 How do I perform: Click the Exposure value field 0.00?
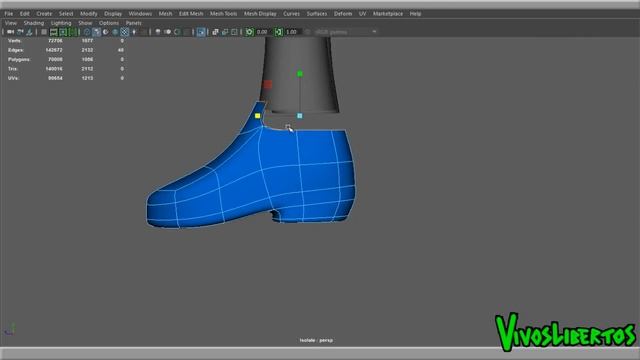point(262,32)
